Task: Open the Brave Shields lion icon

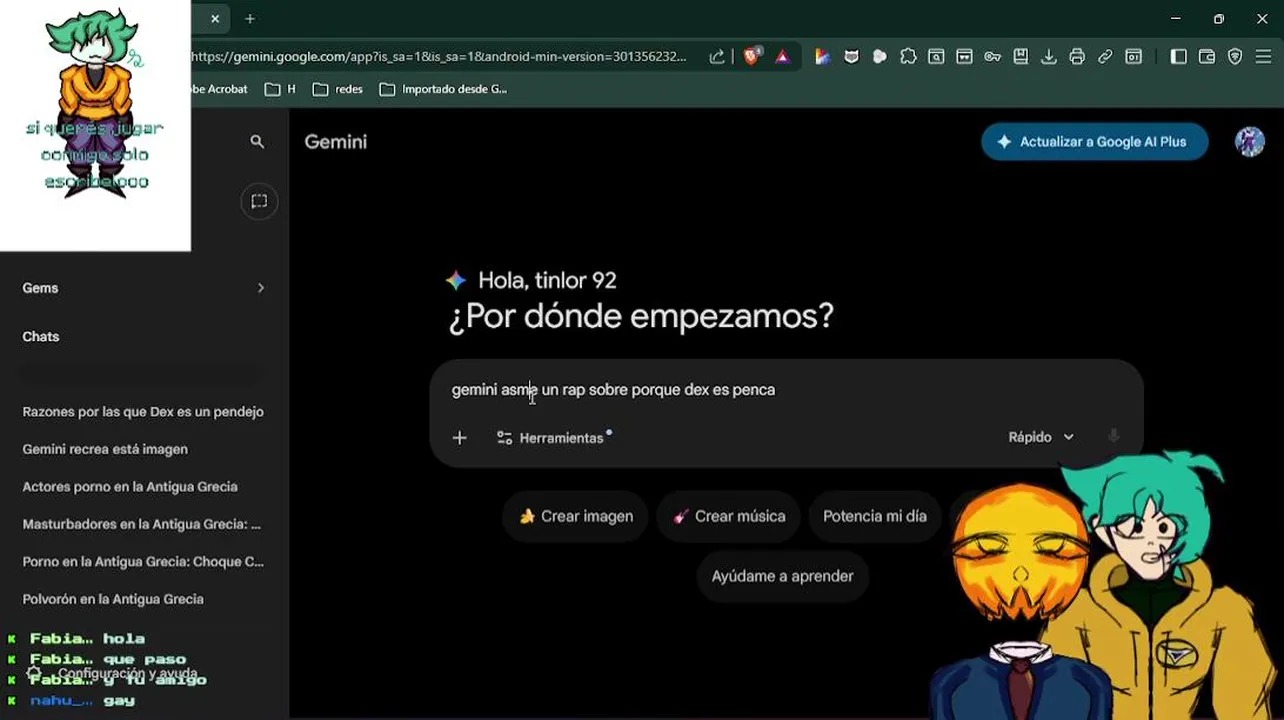Action: (752, 57)
